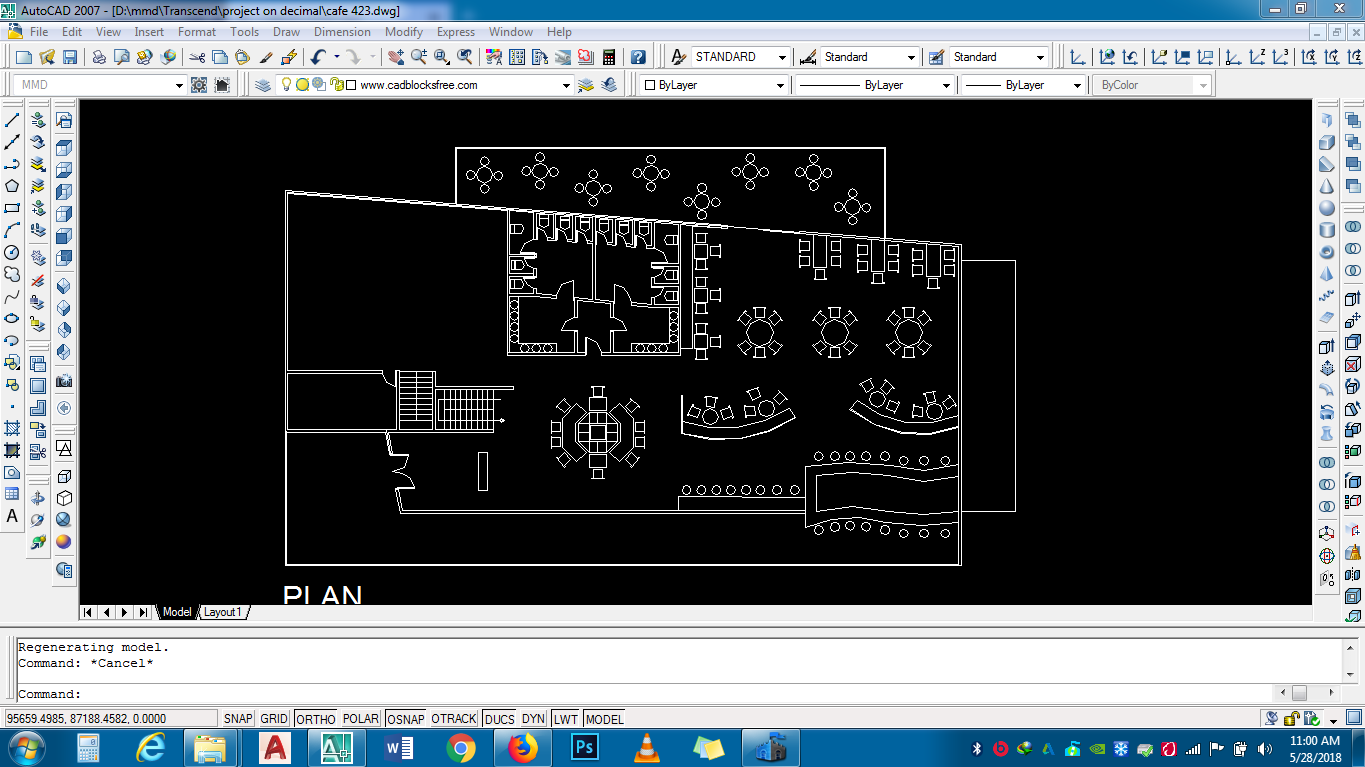Switch to the Layout1 tab
The width and height of the screenshot is (1365, 767).
point(222,612)
